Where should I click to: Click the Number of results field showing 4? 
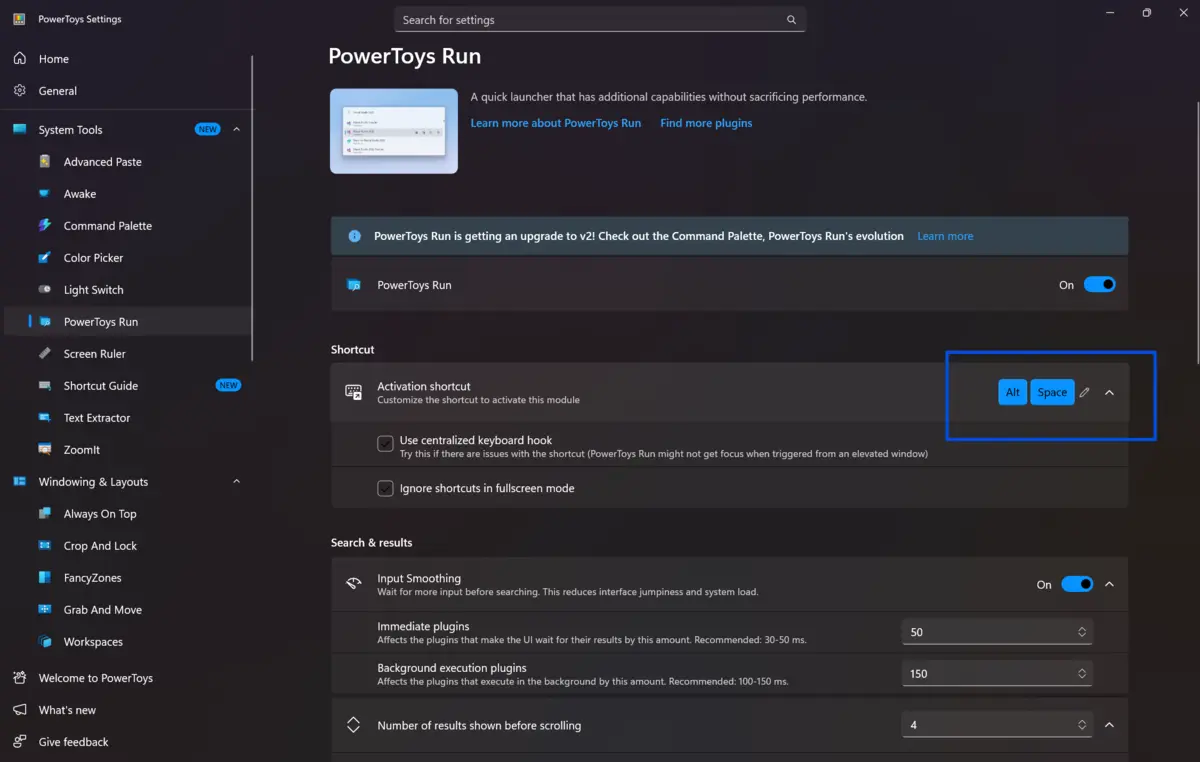click(x=997, y=725)
